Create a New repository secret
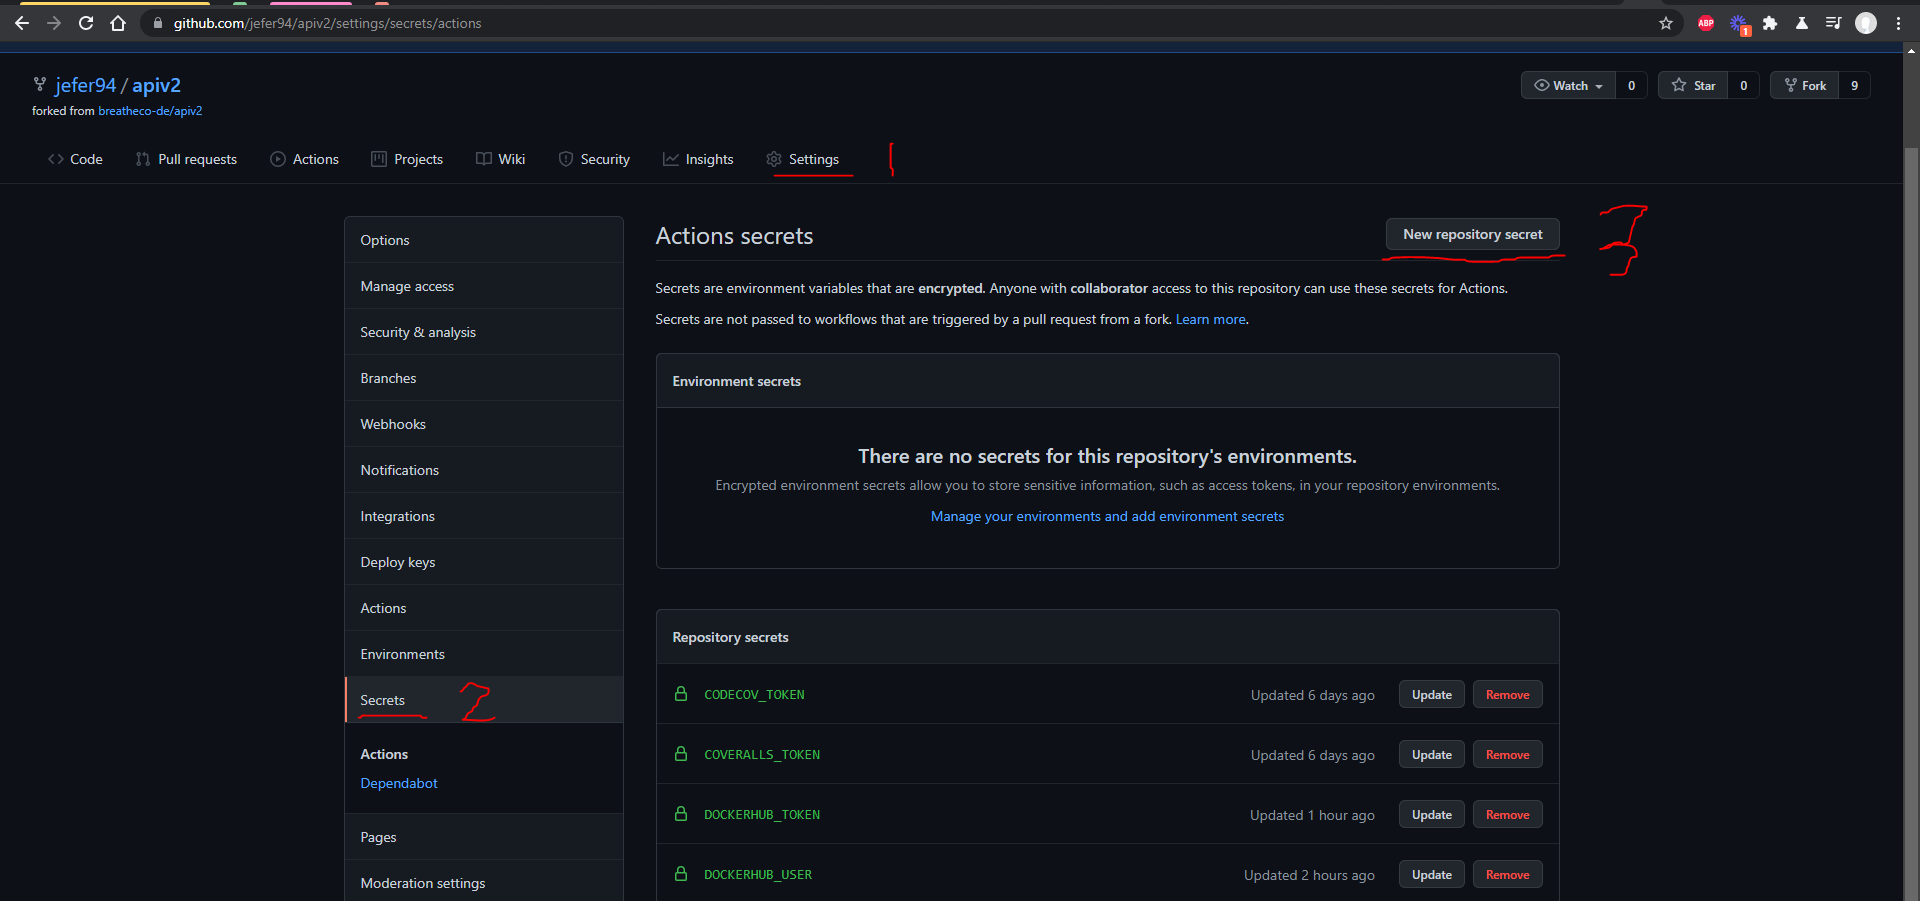1920x901 pixels. pos(1472,234)
